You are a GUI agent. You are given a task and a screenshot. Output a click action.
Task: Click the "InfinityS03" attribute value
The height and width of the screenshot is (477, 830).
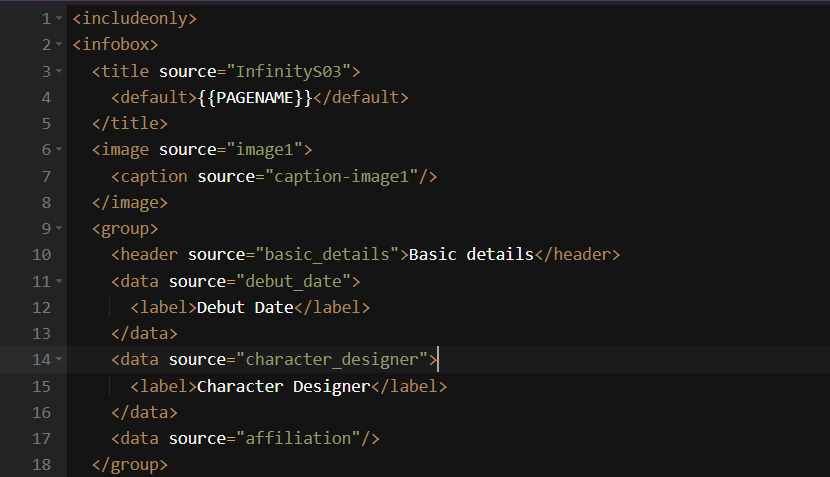288,71
